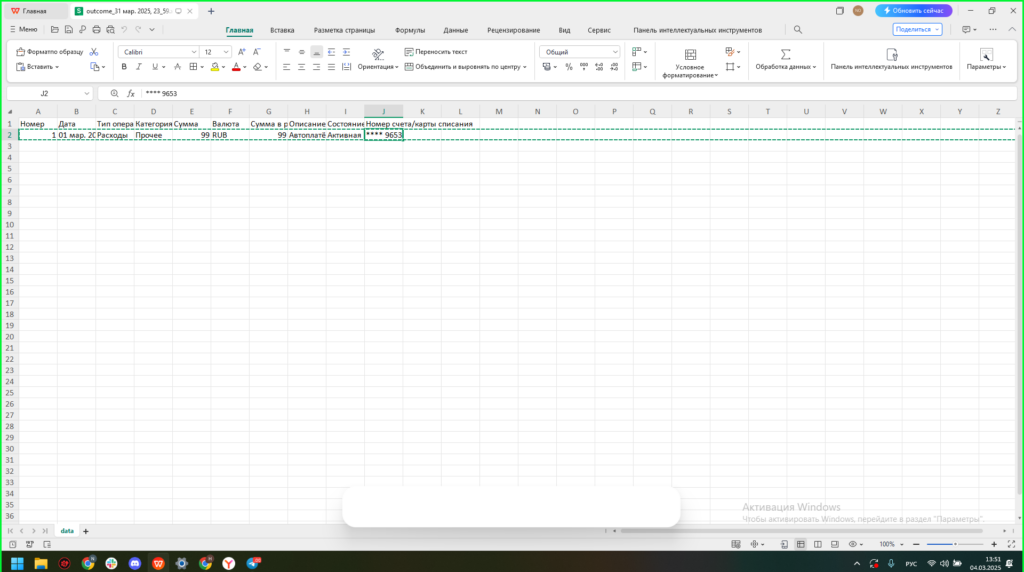
Task: Toggle bottom vertical alignment button
Action: [x=317, y=52]
